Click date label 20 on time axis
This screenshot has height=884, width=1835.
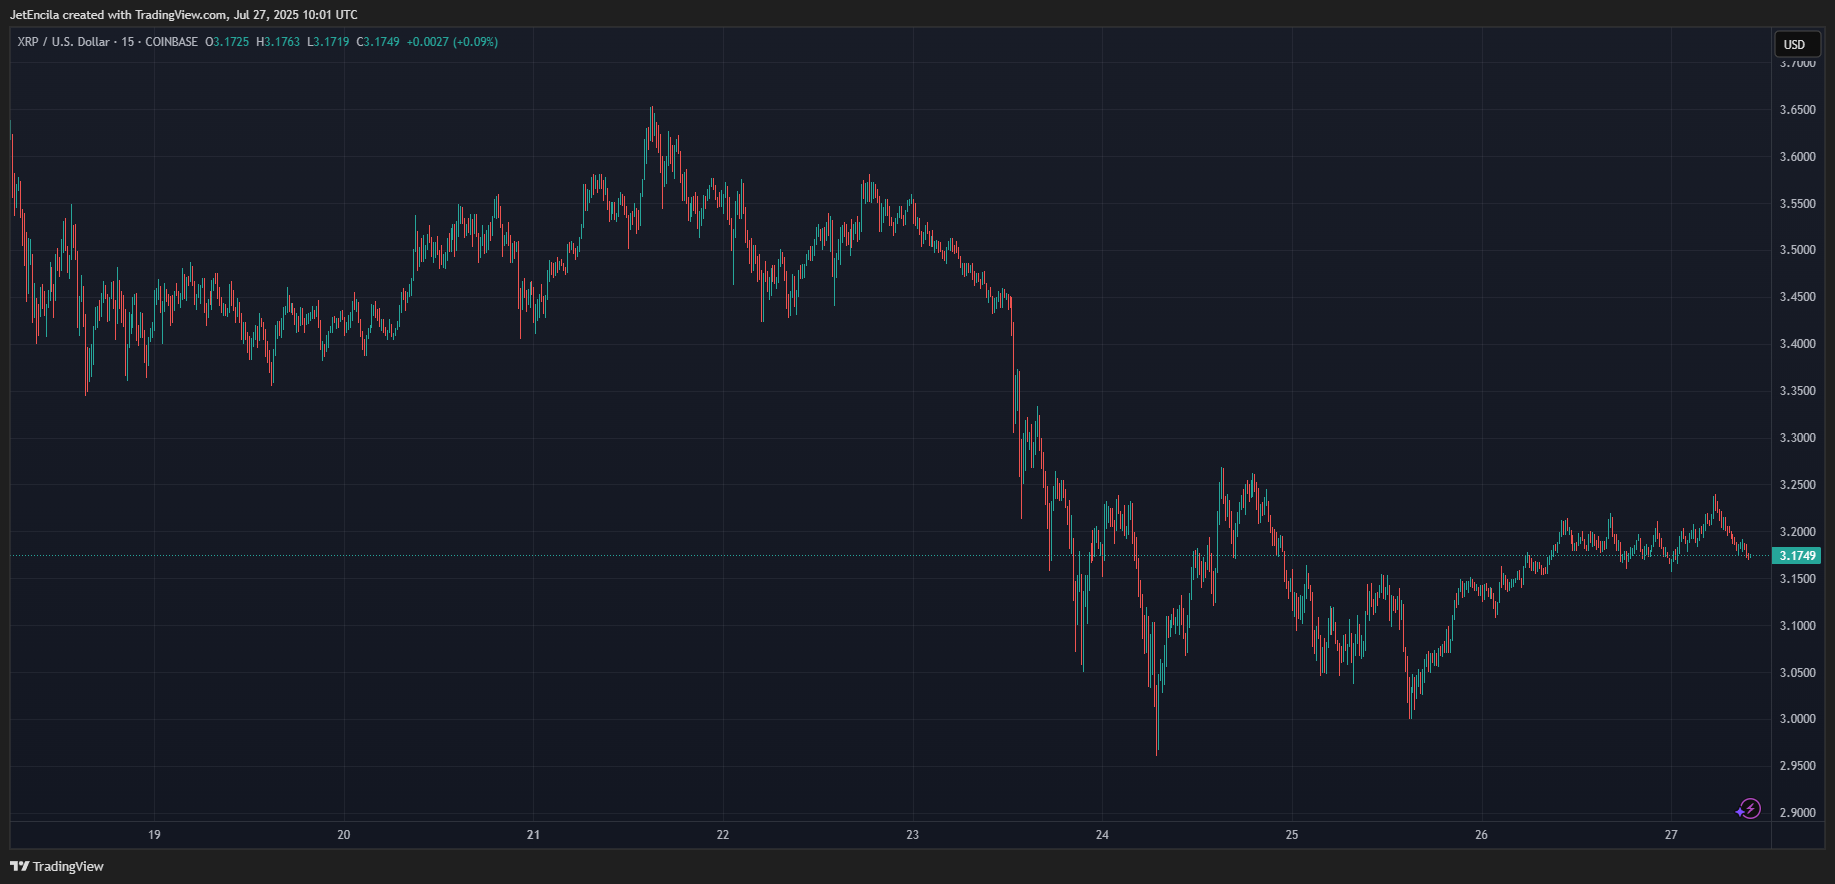click(344, 835)
